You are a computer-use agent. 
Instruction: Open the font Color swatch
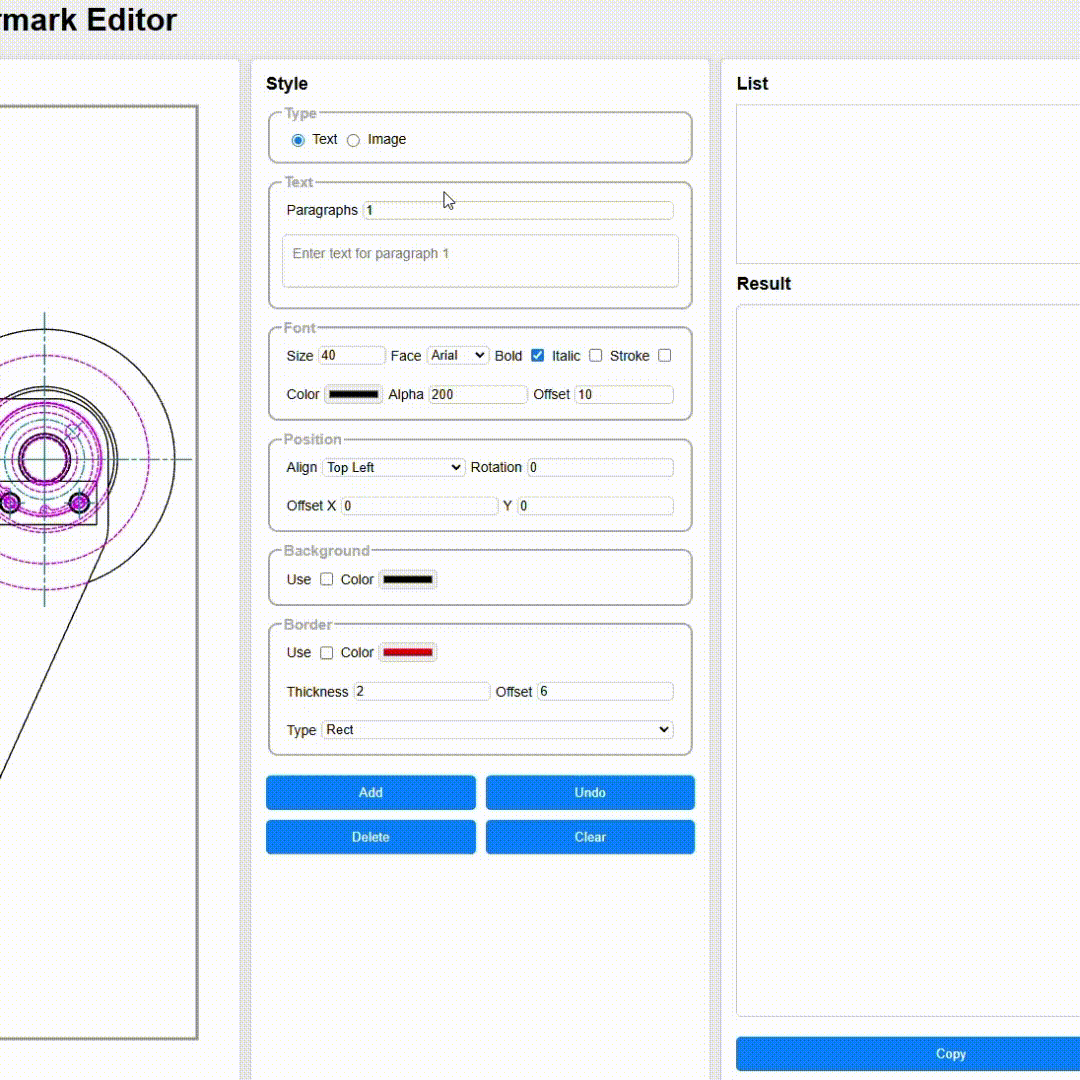[354, 394]
